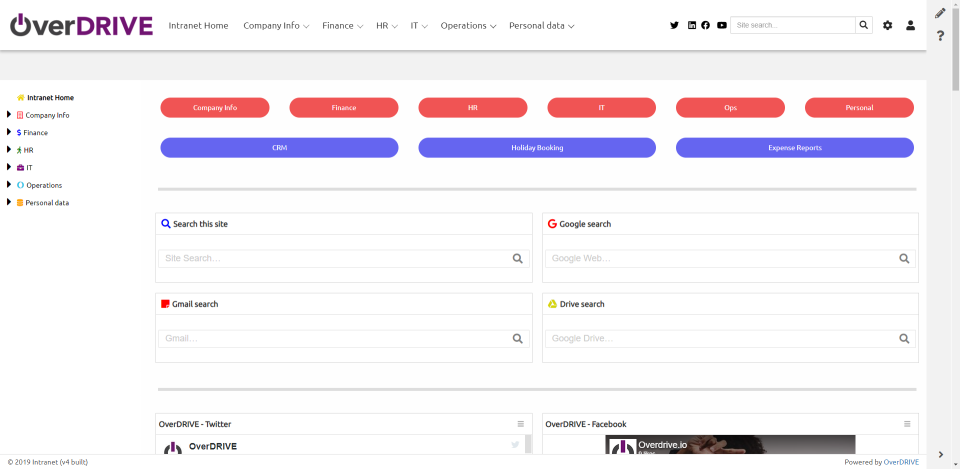Click the Company Info building icon in sidebar
The height and width of the screenshot is (469, 960).
[x=20, y=115]
